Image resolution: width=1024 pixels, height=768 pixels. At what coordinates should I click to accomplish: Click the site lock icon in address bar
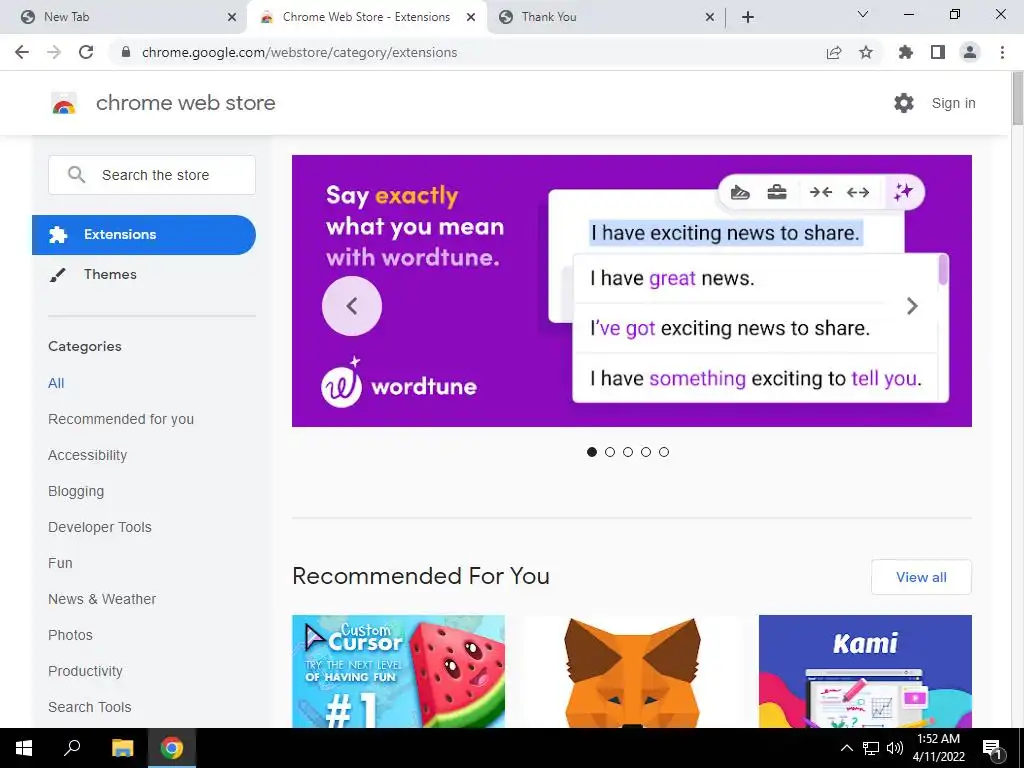point(126,52)
